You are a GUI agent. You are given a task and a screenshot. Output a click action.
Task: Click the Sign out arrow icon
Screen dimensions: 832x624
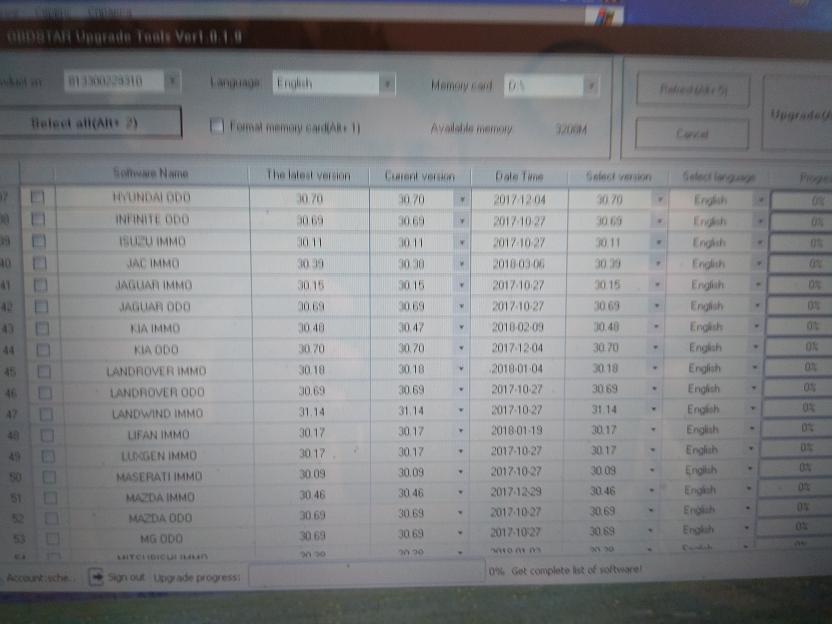tap(96, 577)
